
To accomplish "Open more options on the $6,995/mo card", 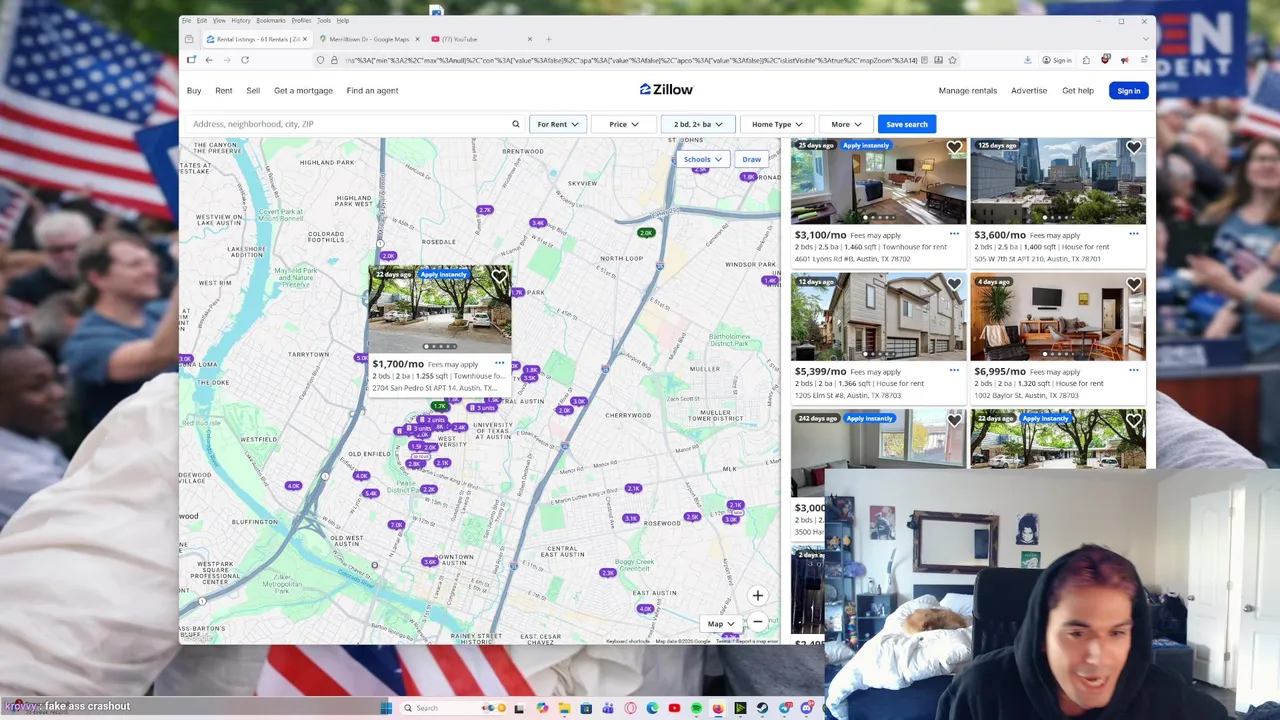I will tap(1133, 371).
